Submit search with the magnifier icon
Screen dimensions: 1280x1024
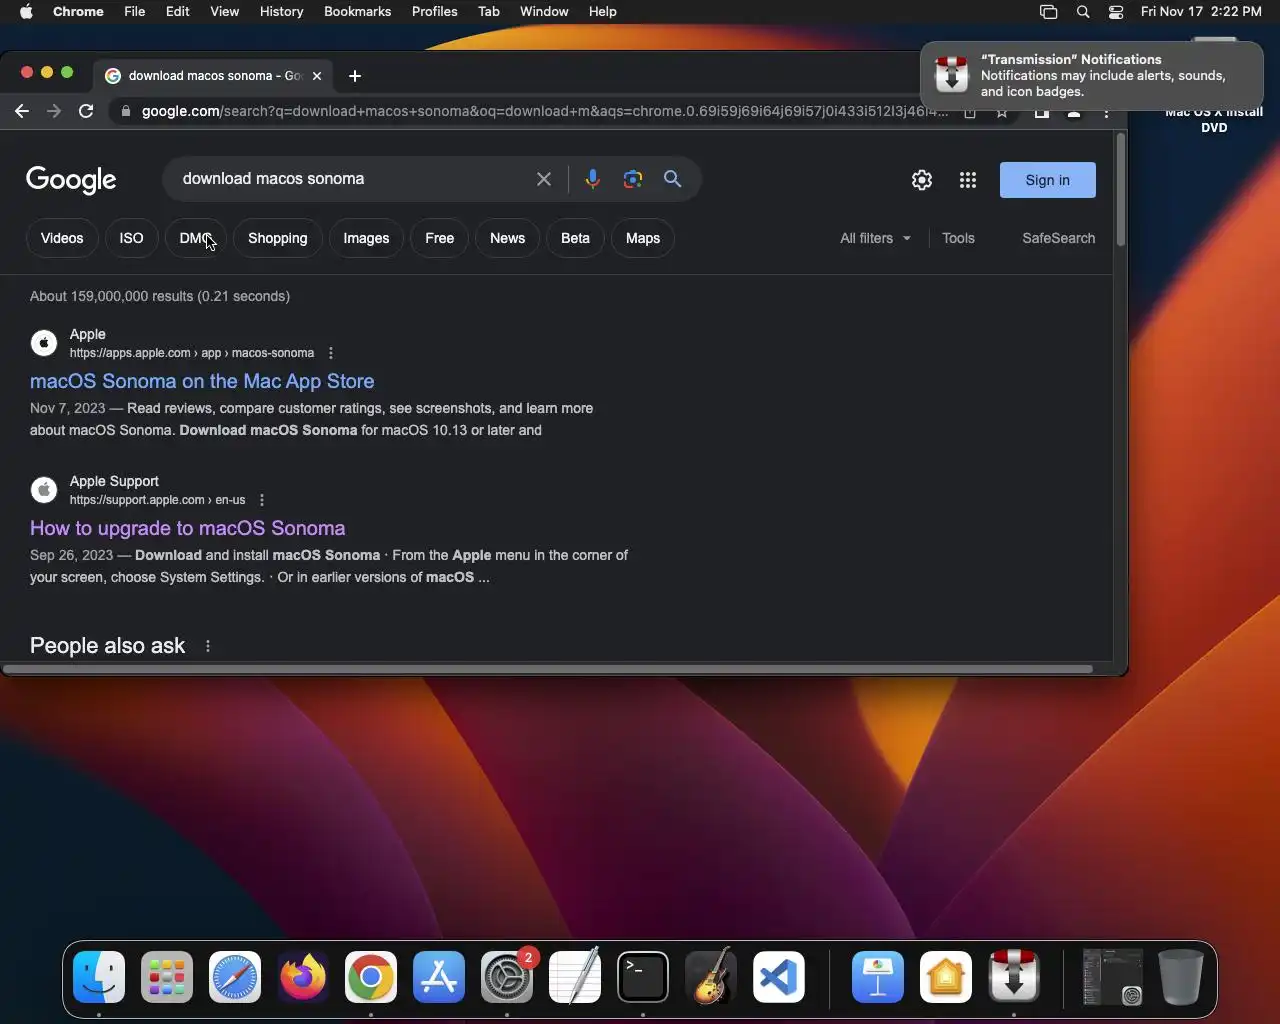pyautogui.click(x=673, y=179)
